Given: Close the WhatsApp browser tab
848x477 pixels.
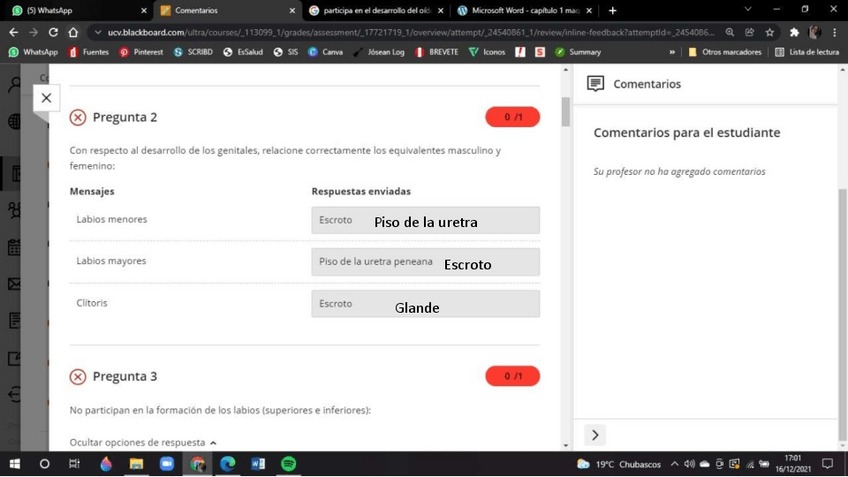Looking at the screenshot, I should point(143,10).
